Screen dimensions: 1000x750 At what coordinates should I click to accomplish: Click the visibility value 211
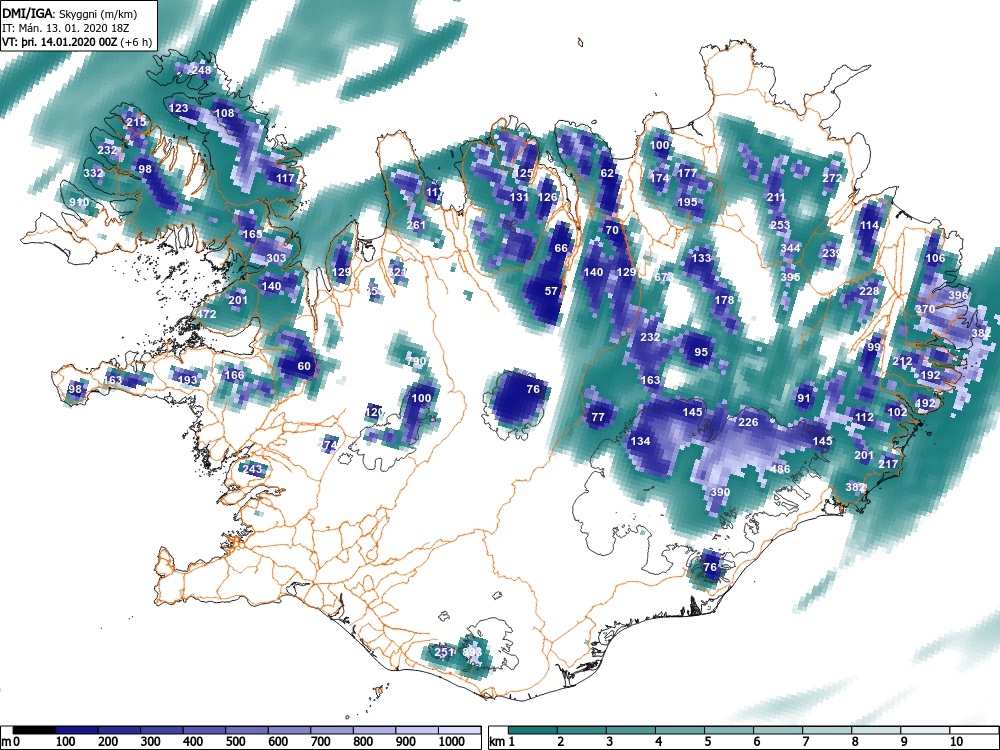(776, 197)
